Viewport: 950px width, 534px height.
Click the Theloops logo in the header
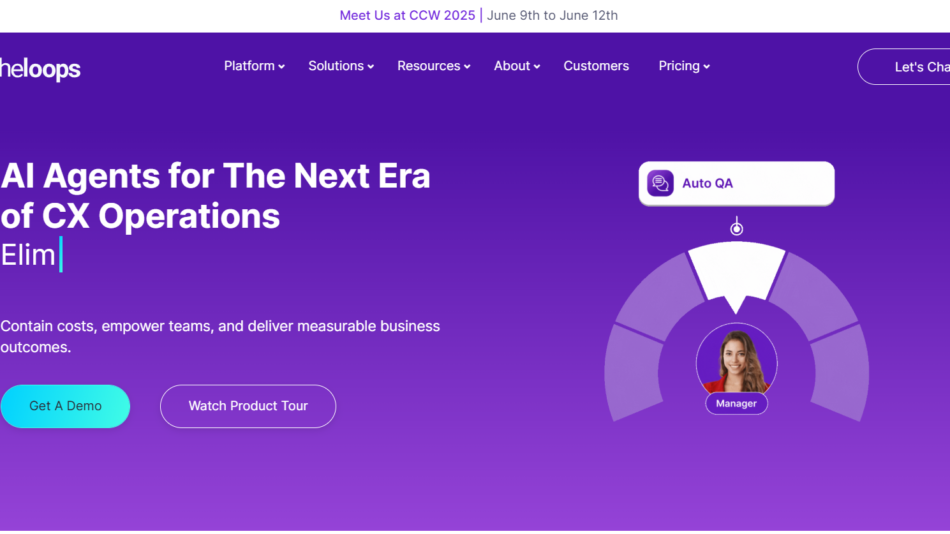click(x=40, y=68)
